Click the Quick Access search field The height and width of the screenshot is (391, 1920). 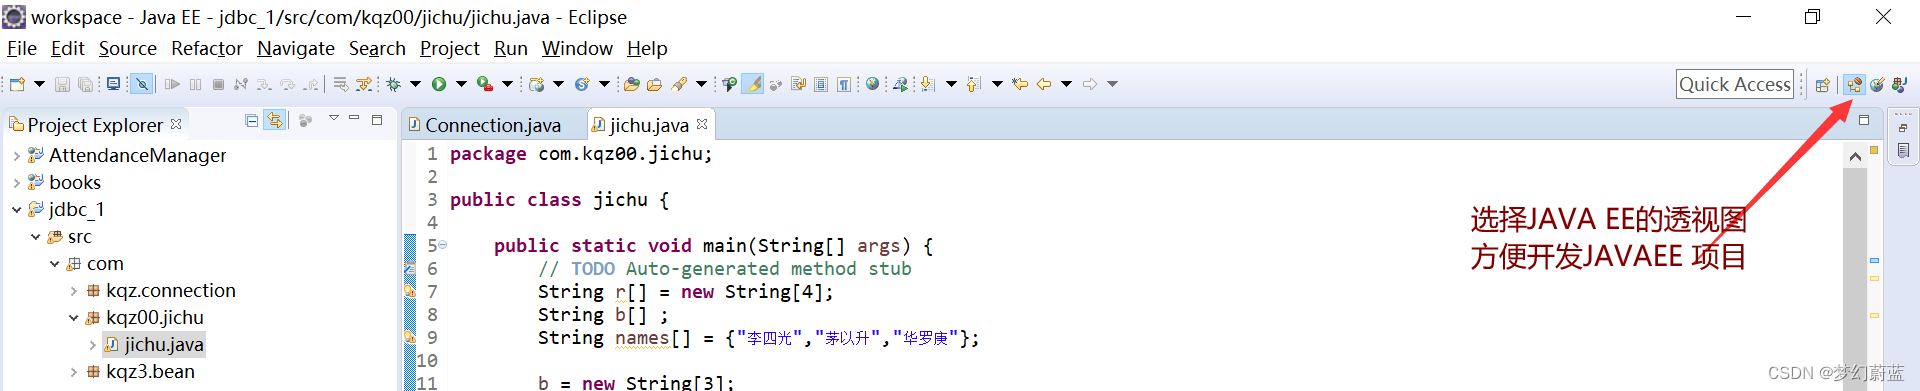pos(1735,84)
